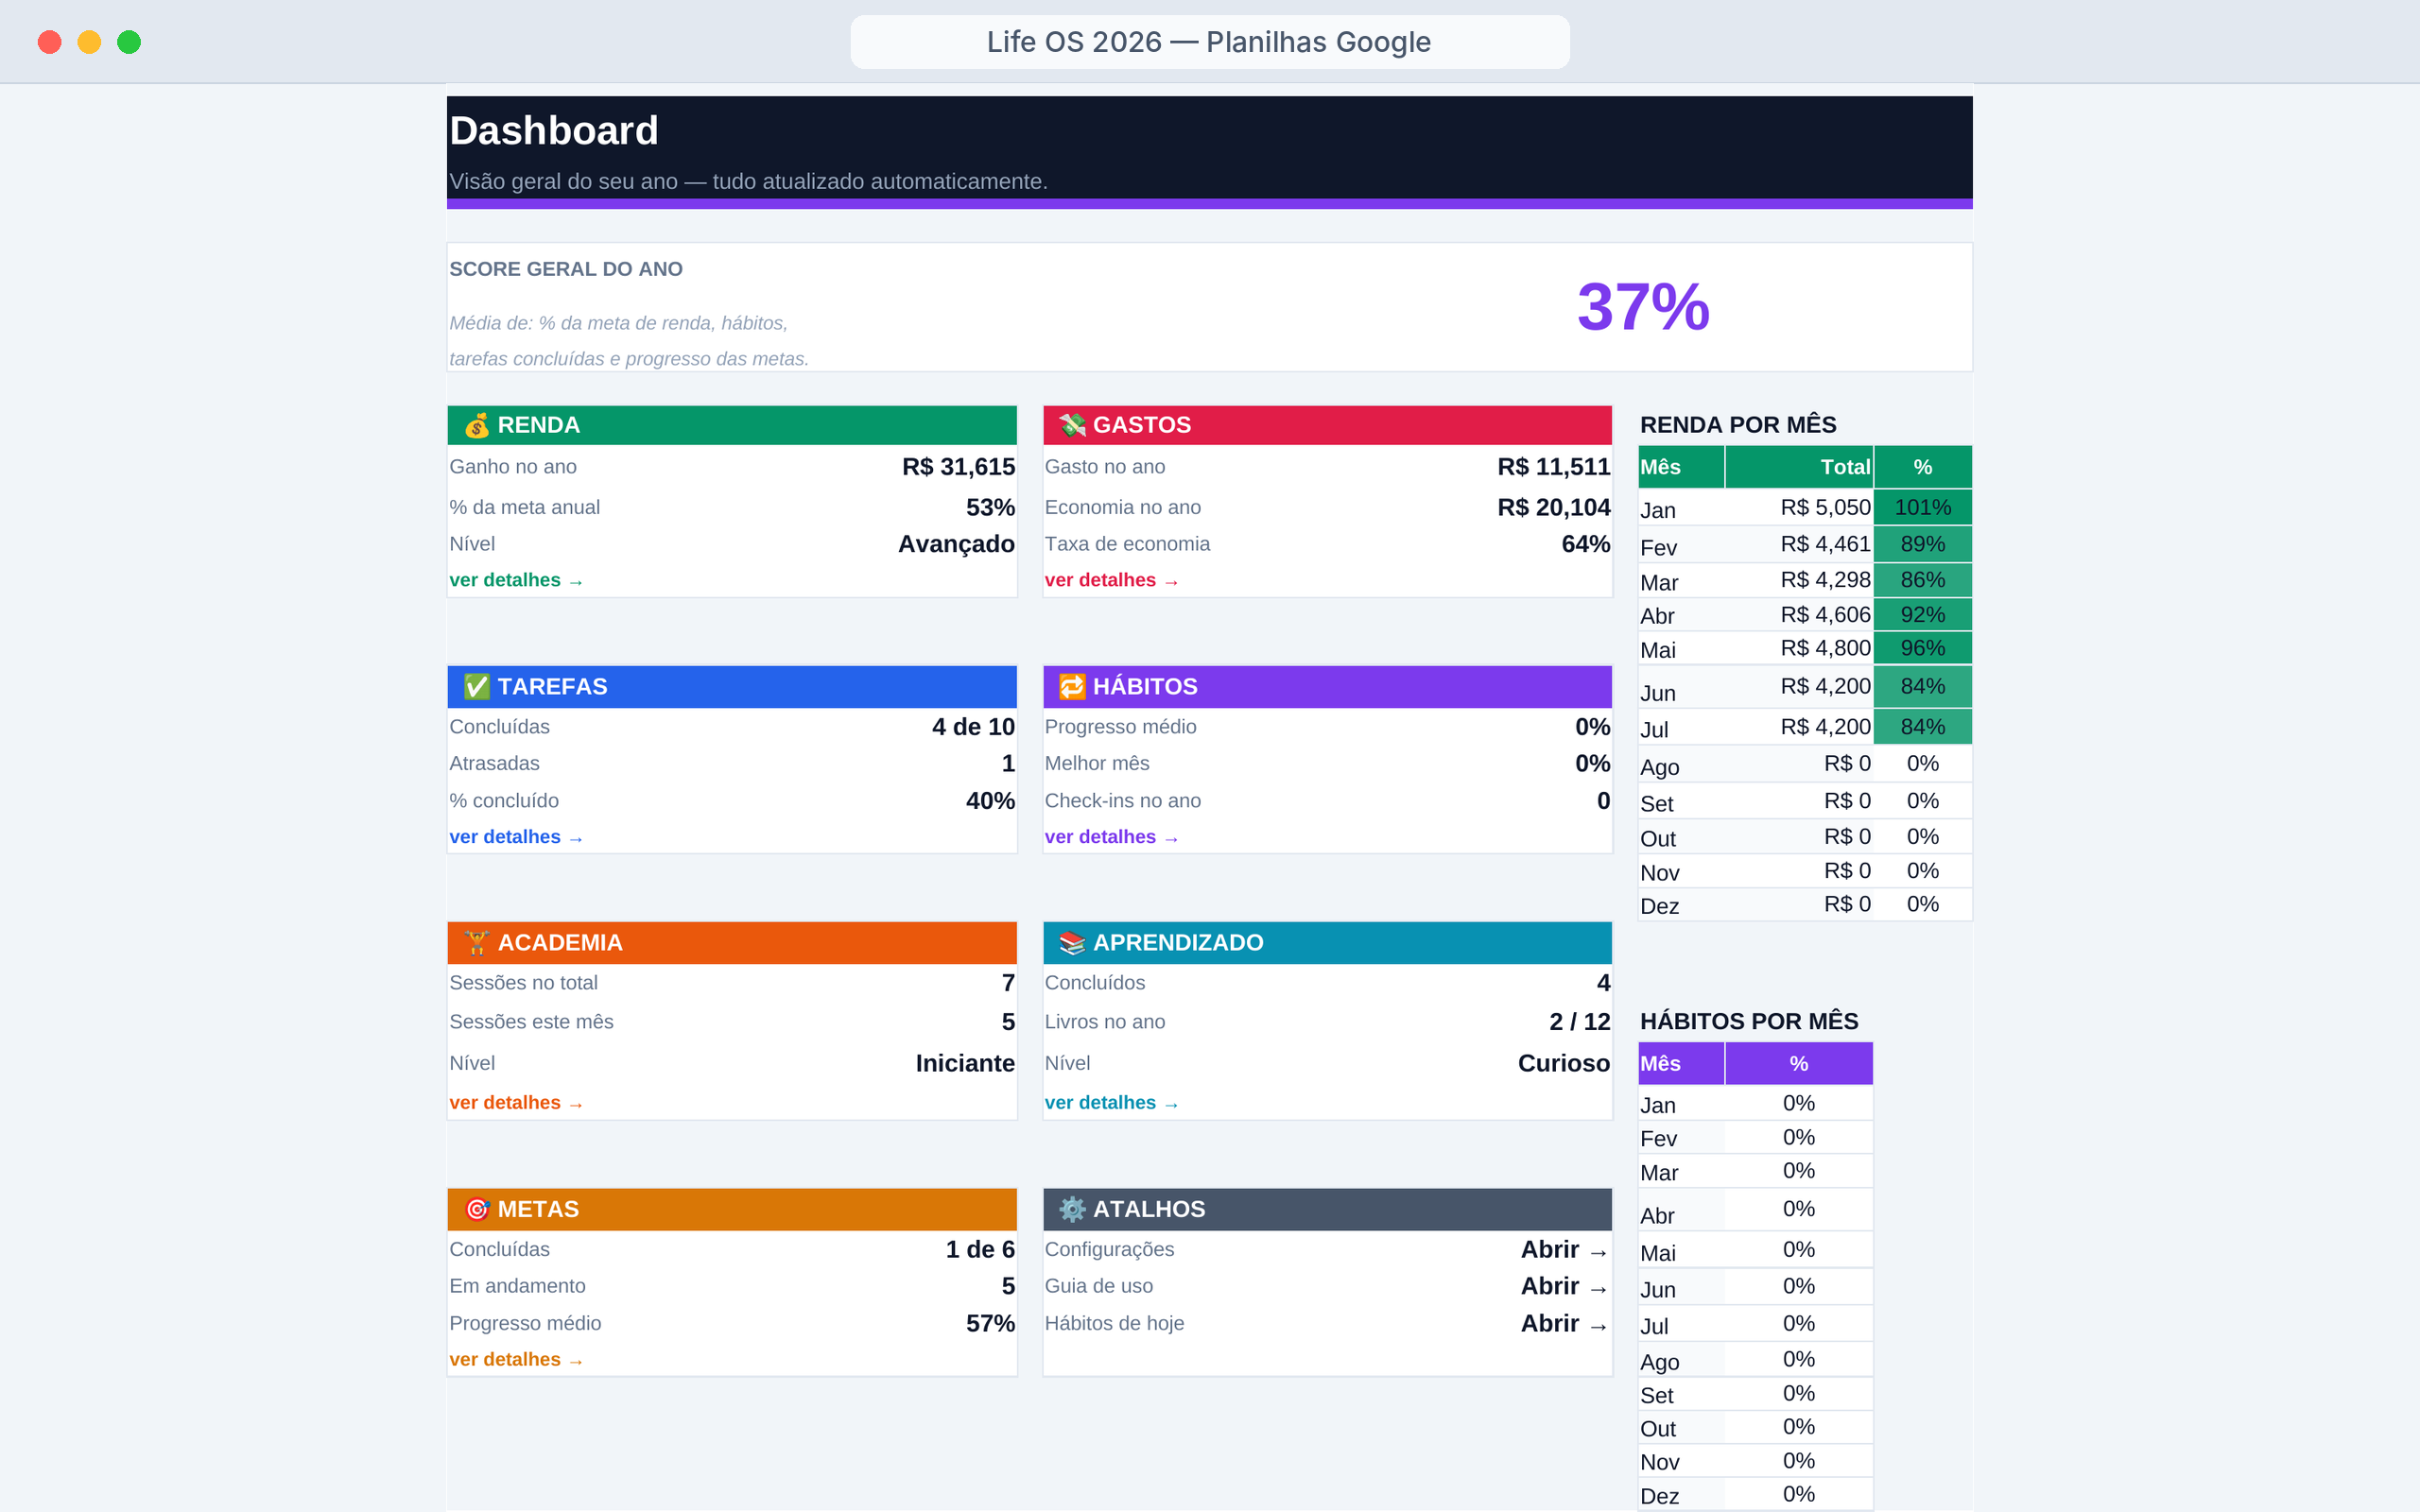This screenshot has width=2420, height=1512.
Task: Select the 'Curioso' Nível value in APRENDIZADO
Action: click(1563, 1064)
